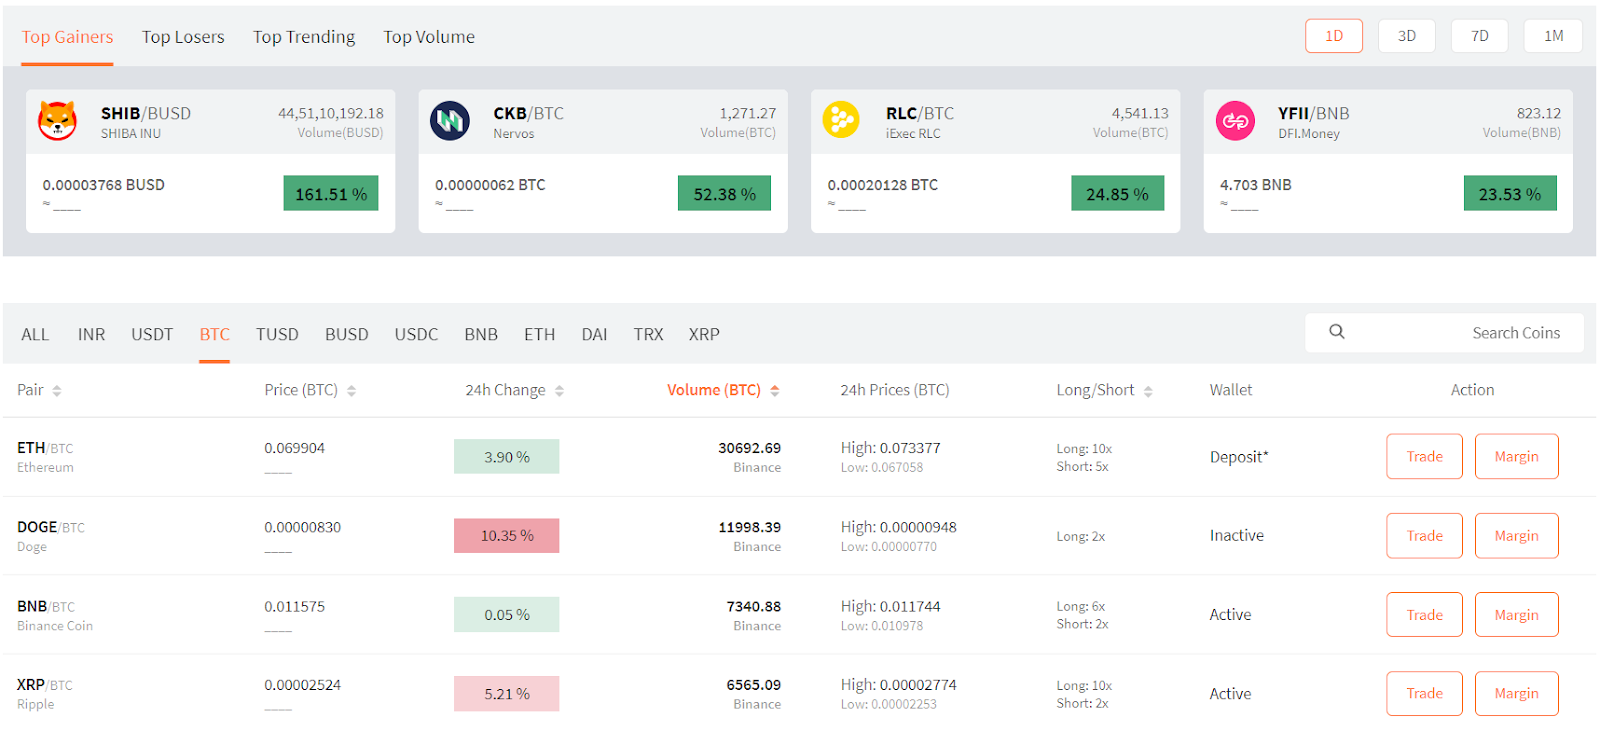
Task: Select the TUSD market tab
Action: point(277,334)
